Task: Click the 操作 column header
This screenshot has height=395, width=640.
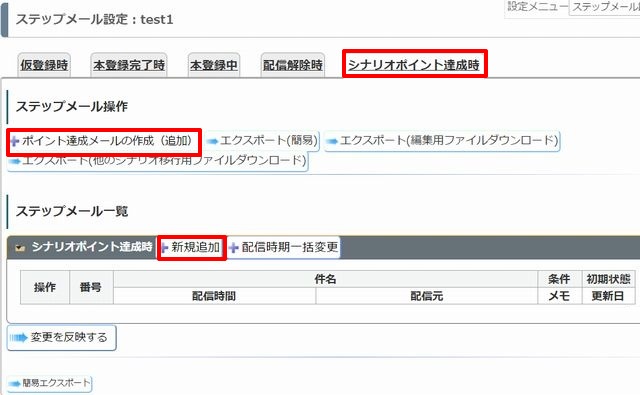Action: point(45,287)
